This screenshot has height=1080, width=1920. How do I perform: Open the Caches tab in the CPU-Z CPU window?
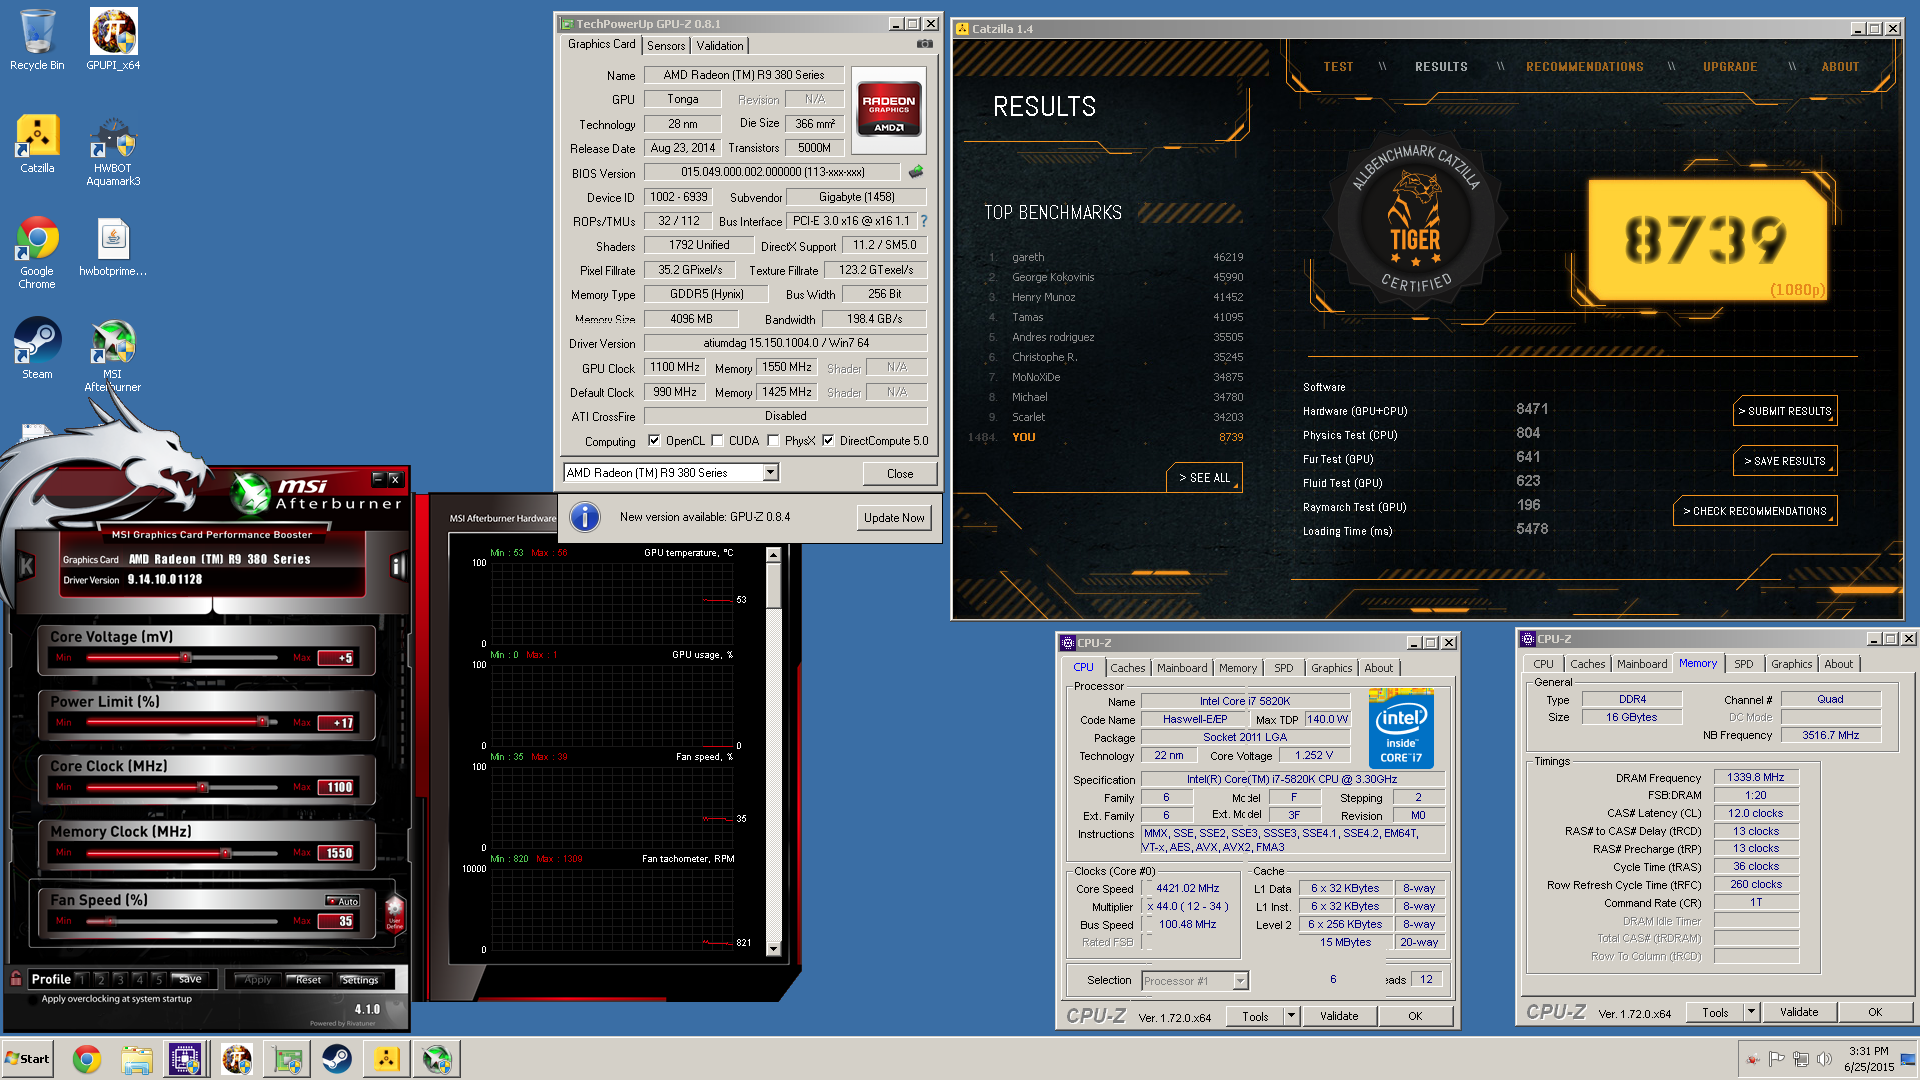[x=1127, y=668]
